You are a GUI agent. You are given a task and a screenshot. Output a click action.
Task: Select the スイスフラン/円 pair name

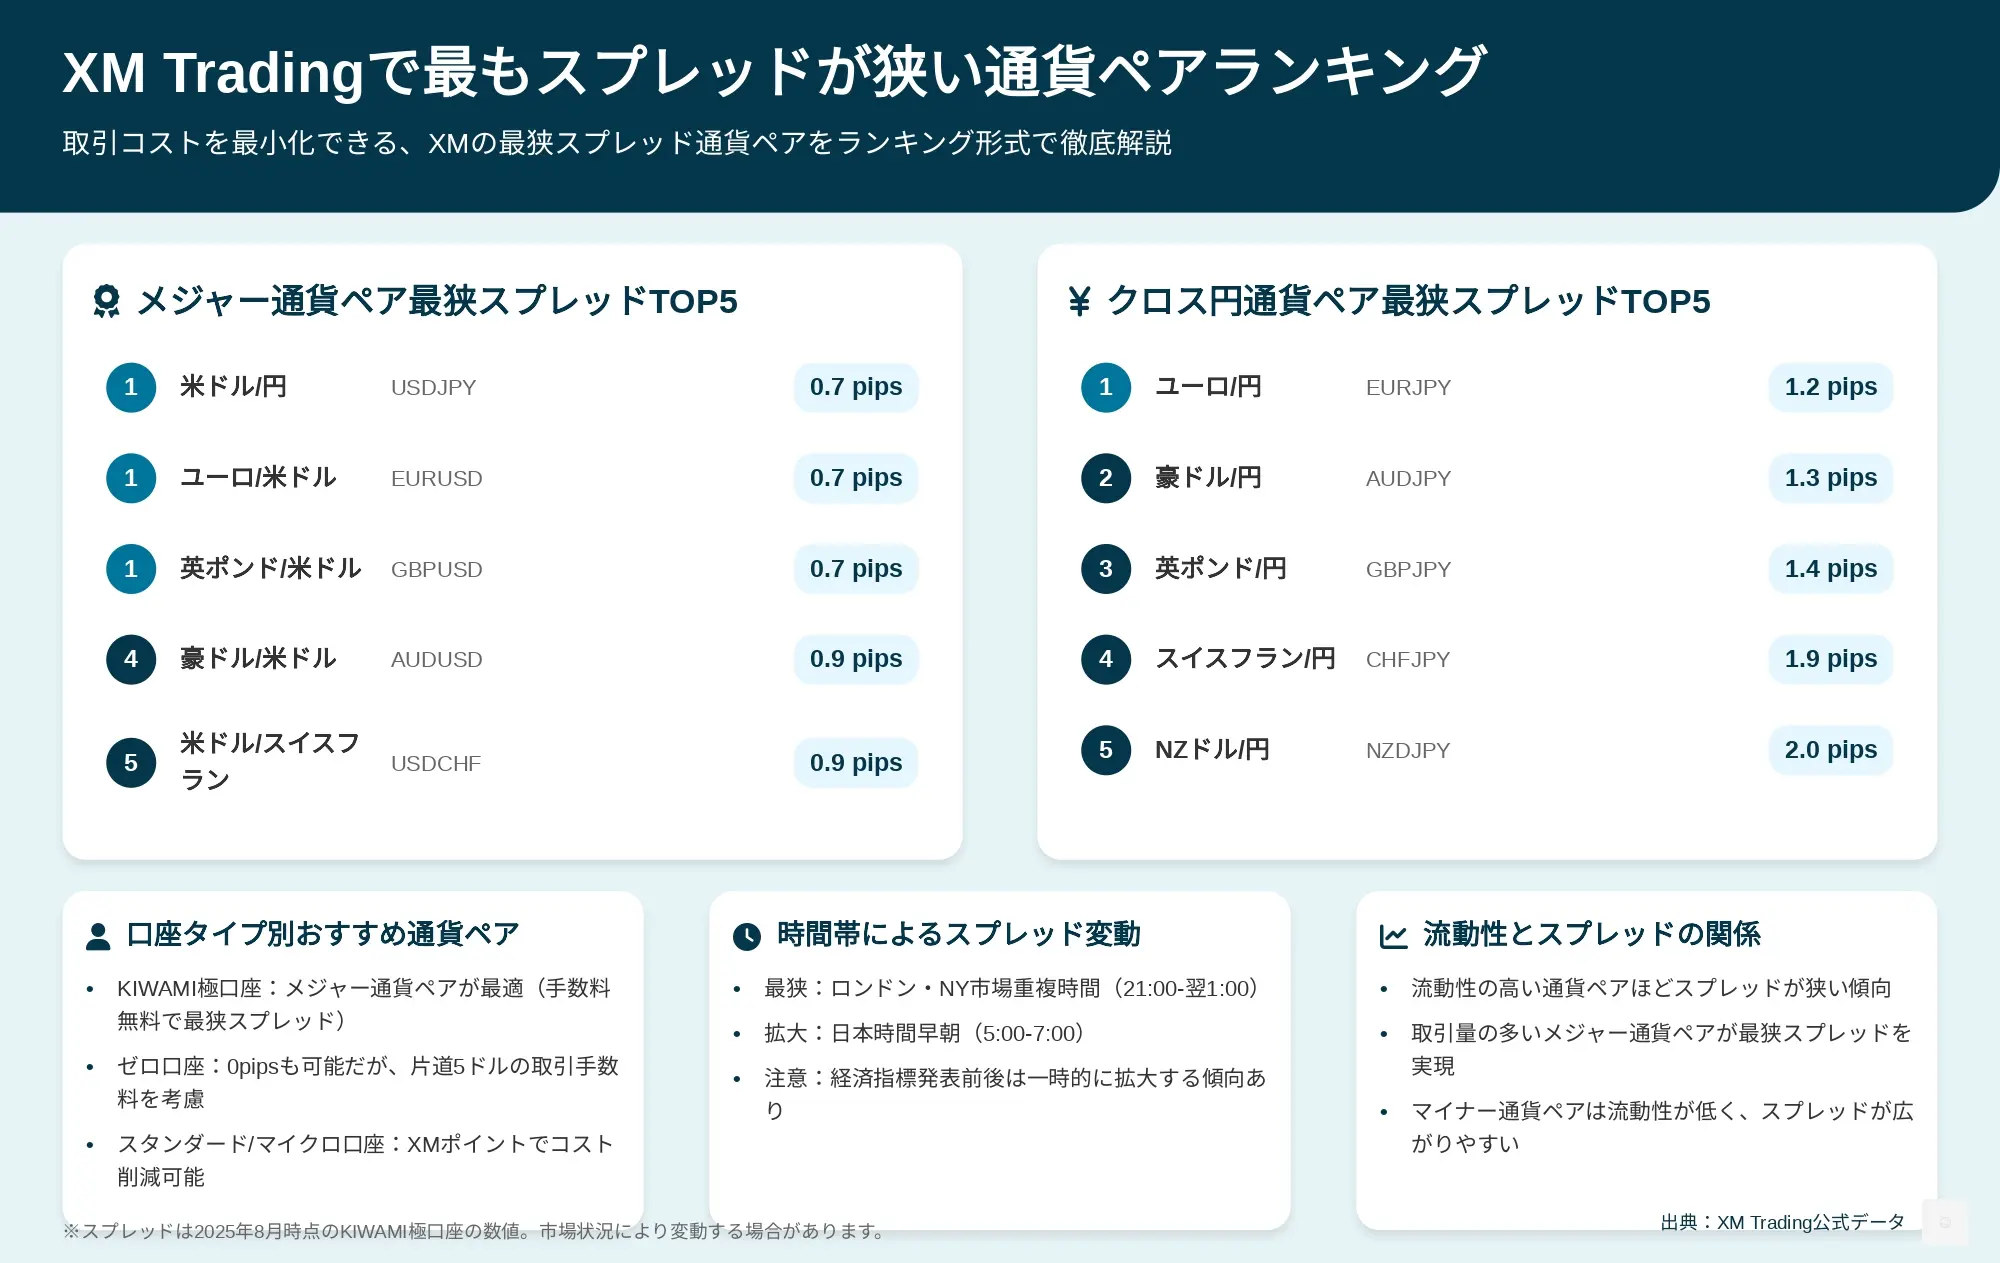1245,659
